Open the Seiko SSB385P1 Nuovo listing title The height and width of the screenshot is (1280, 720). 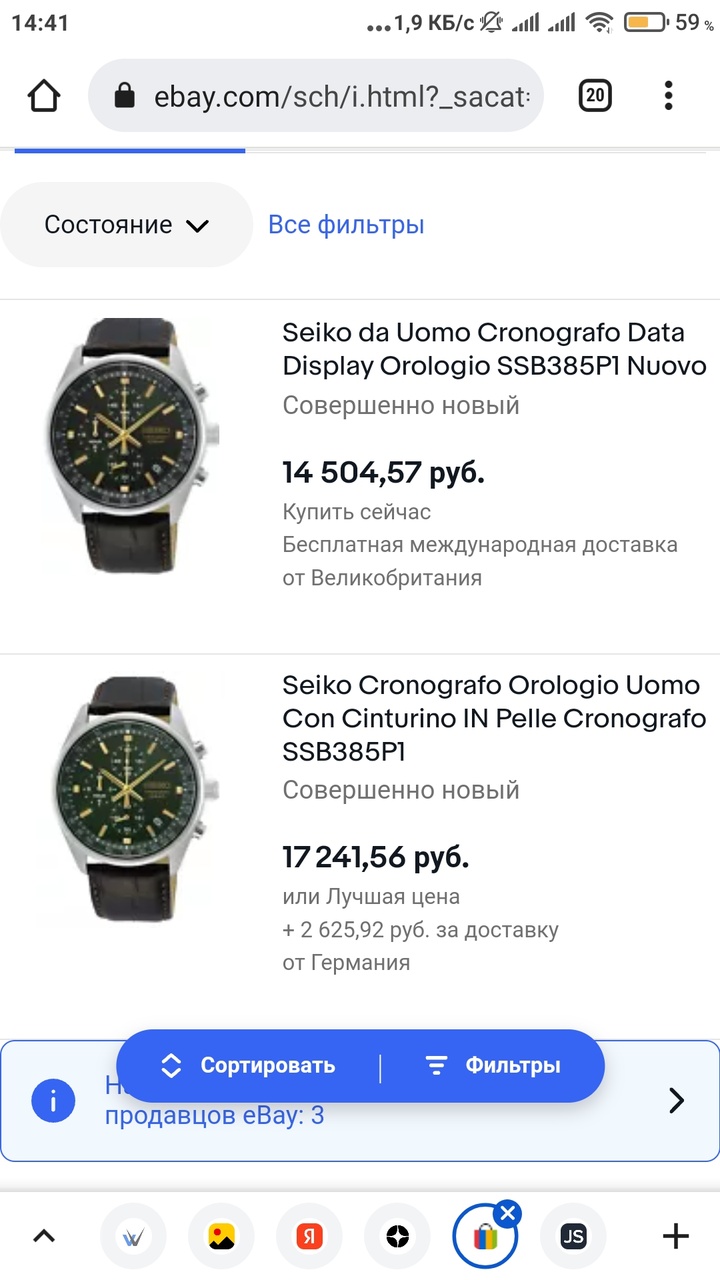point(494,349)
